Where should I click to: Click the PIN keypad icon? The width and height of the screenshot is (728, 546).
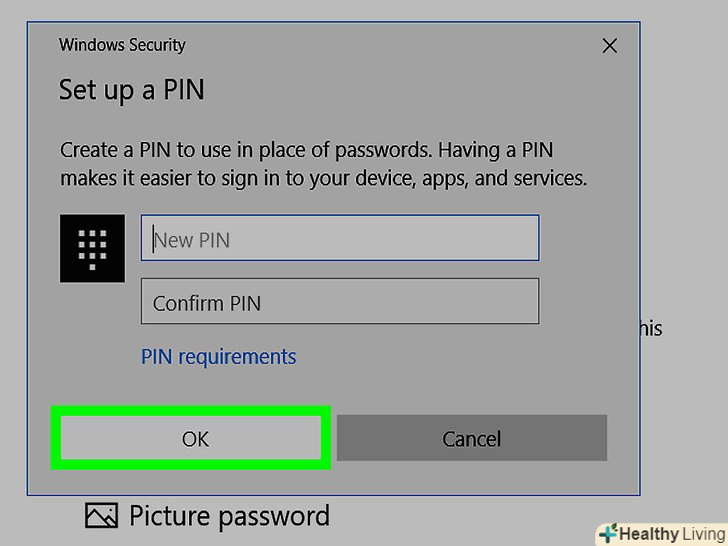pyautogui.click(x=92, y=247)
